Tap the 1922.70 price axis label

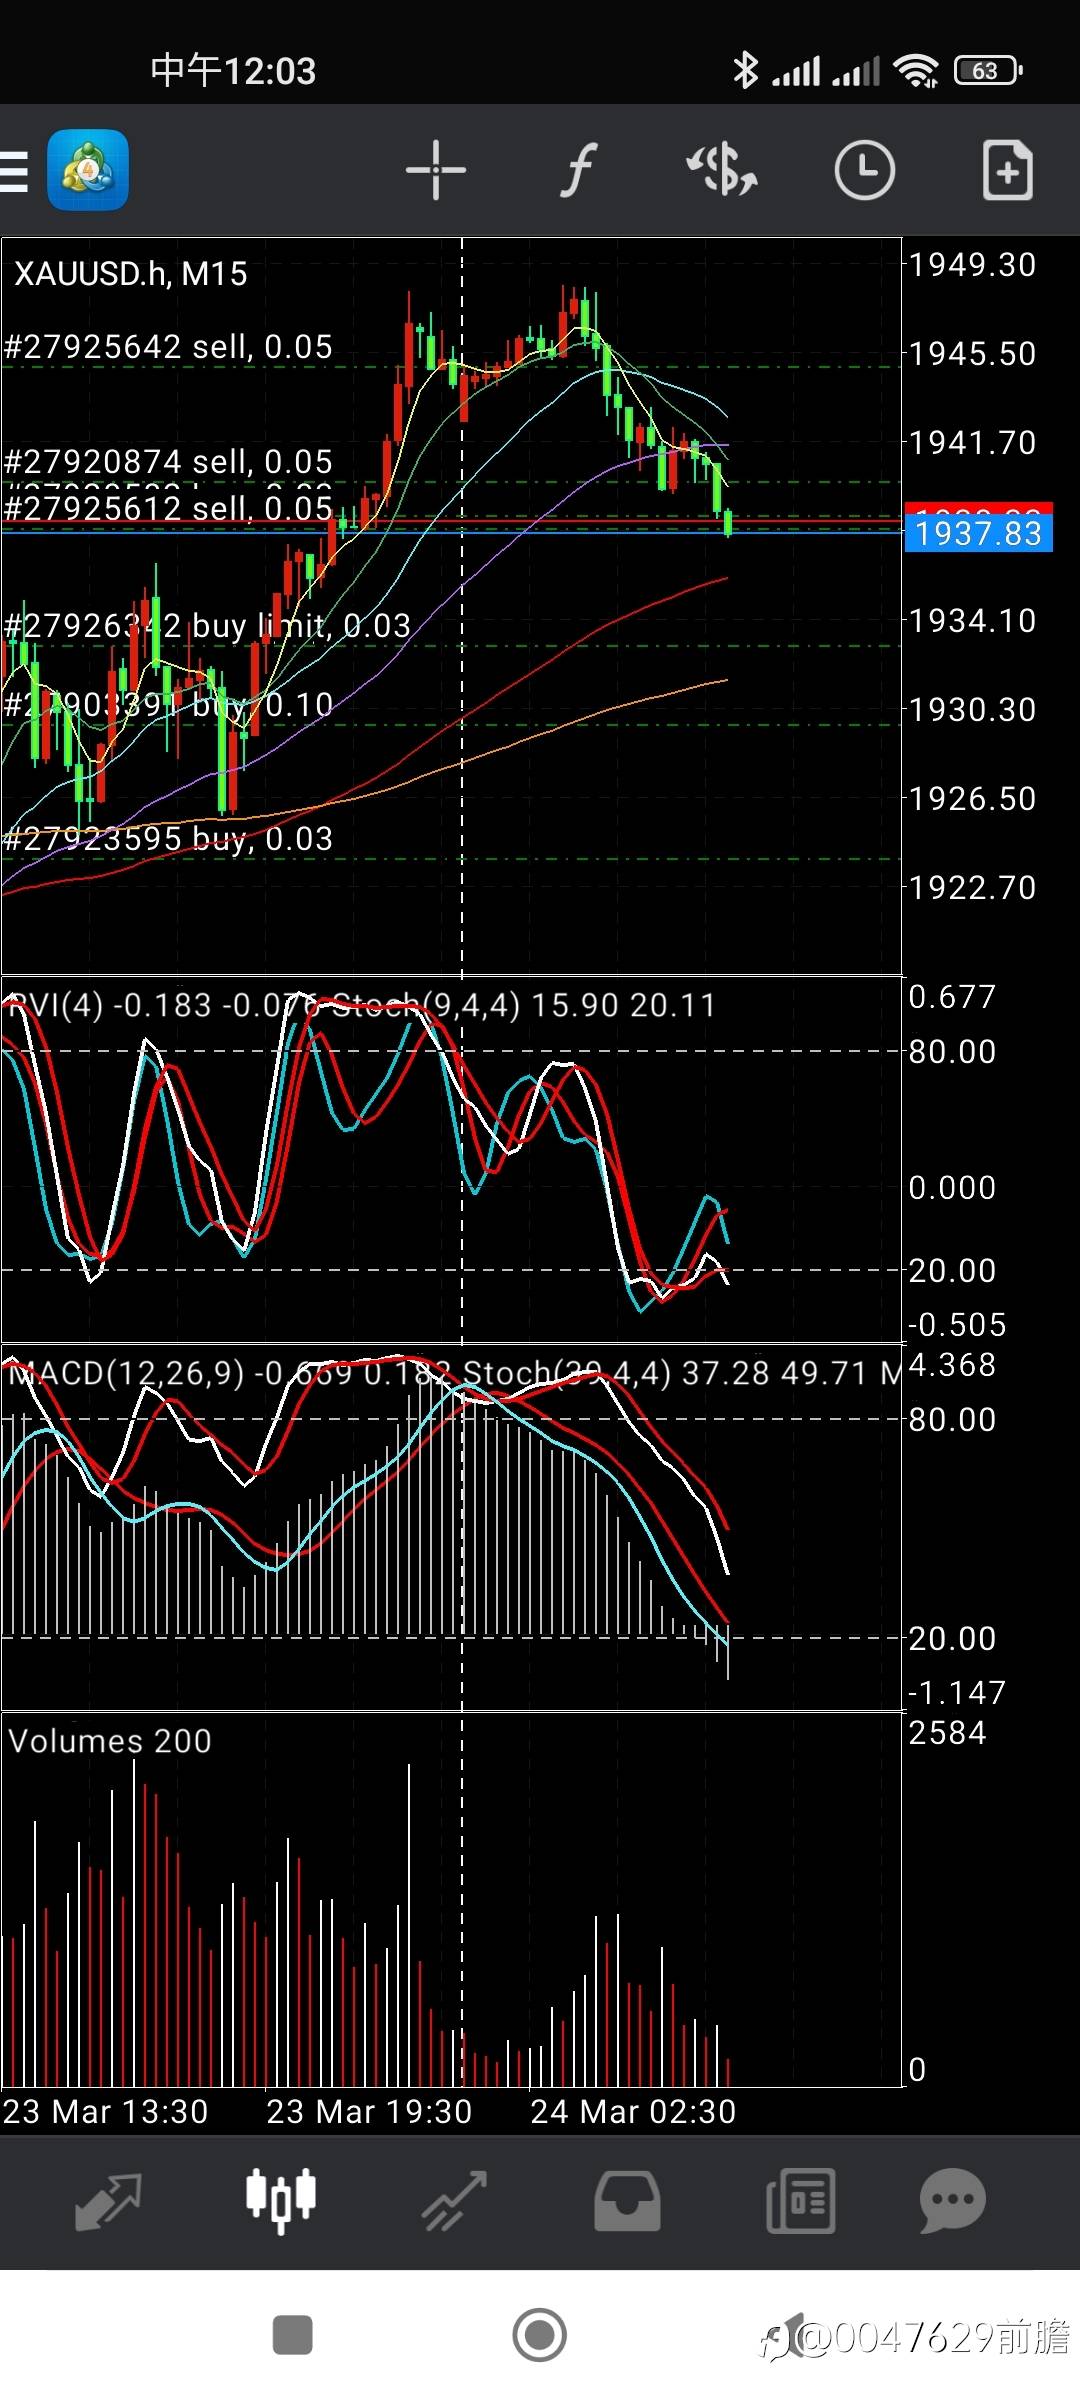972,888
